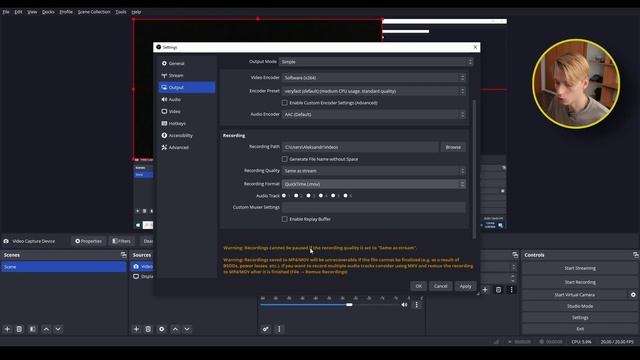The width and height of the screenshot is (640, 360).
Task: Move the source up in the Sources dock
Action: tap(175, 329)
